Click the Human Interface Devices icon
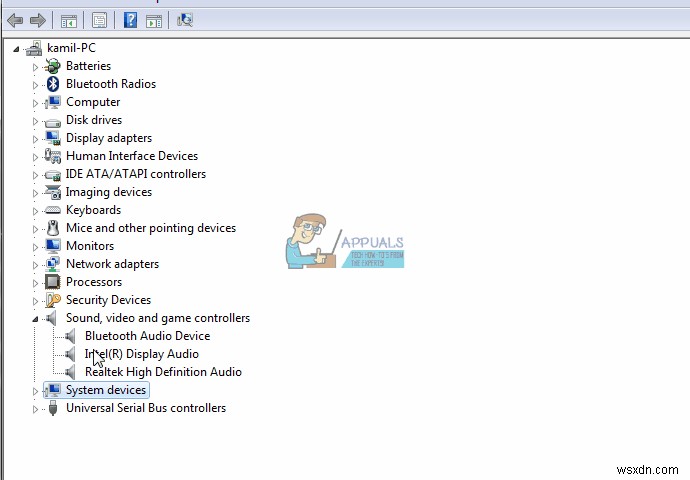Image resolution: width=690 pixels, height=480 pixels. (x=53, y=156)
